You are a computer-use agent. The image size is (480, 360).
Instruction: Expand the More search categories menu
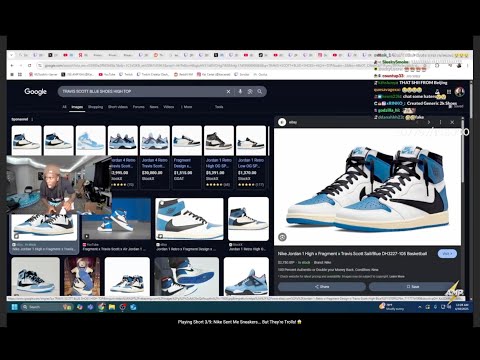(x=187, y=107)
